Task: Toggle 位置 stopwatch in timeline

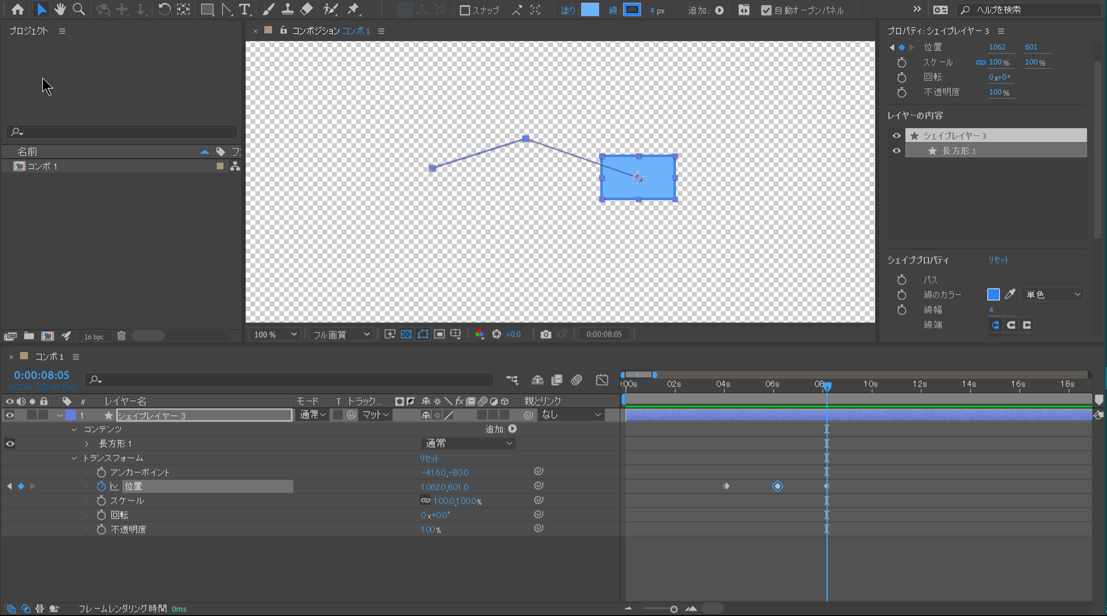Action: (x=101, y=487)
